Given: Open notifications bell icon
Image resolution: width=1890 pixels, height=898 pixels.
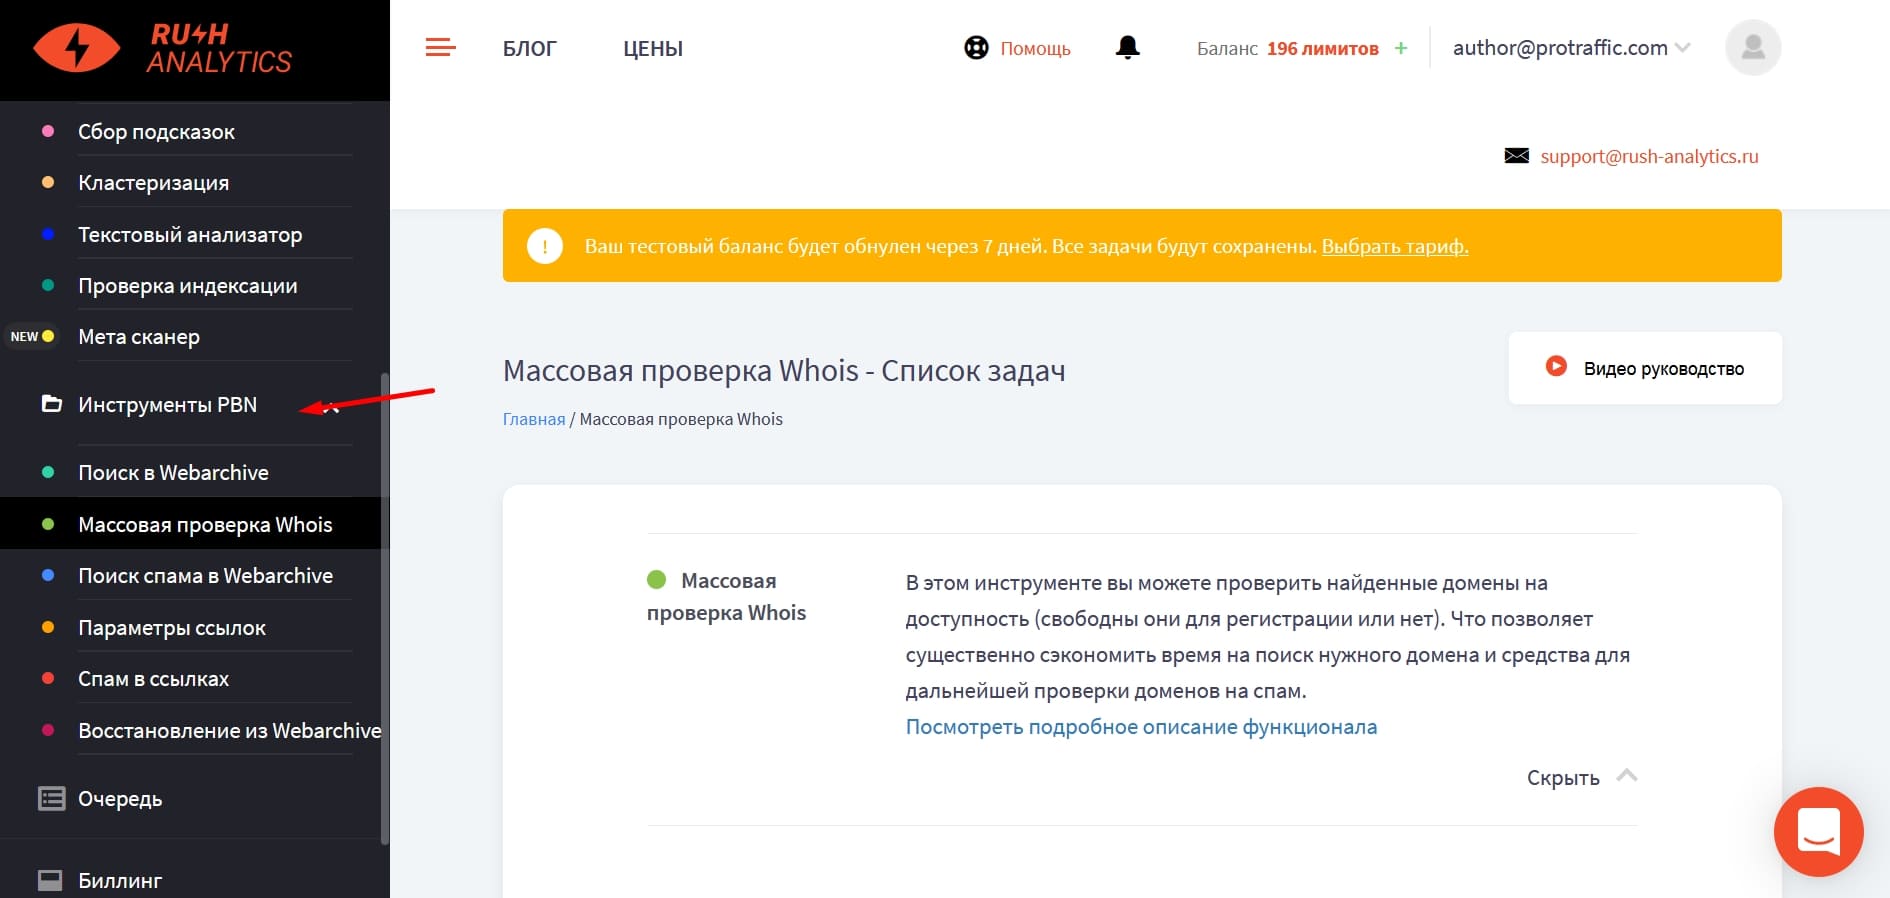Looking at the screenshot, I should click(1128, 47).
